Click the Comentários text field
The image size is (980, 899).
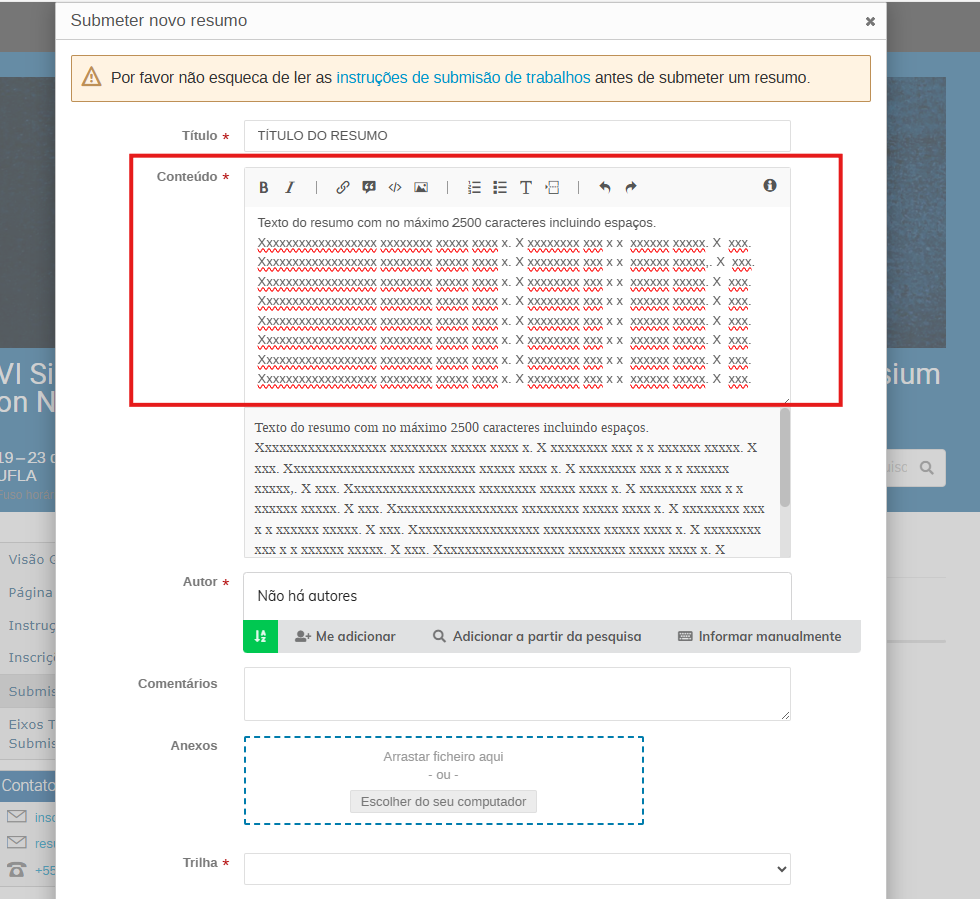pos(517,694)
